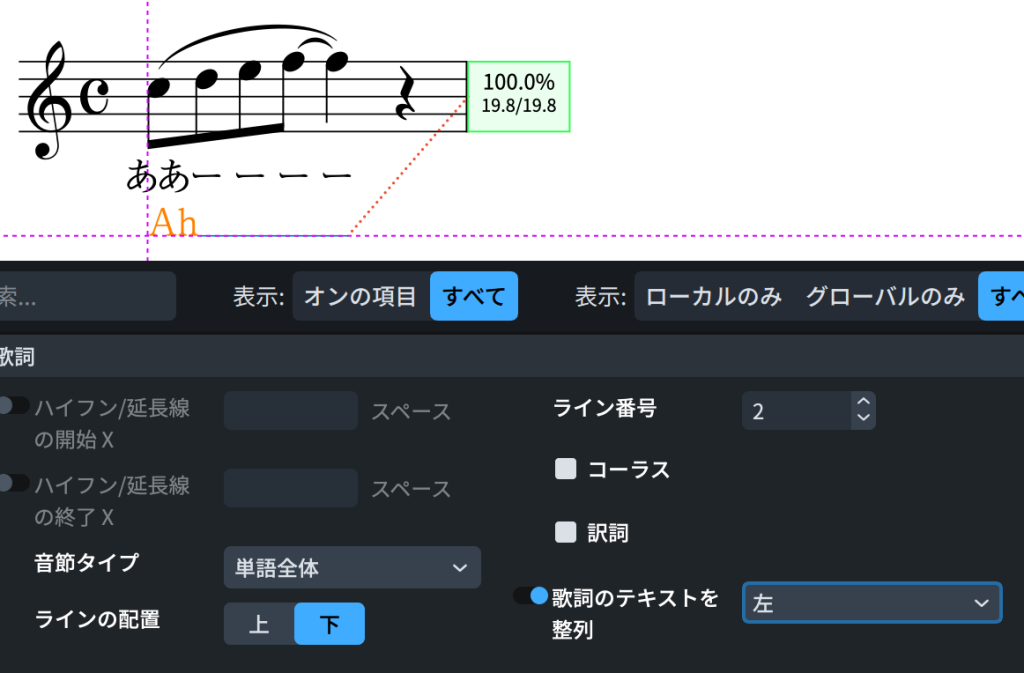The height and width of the screenshot is (673, 1024).
Task: Check the 訳詞 checkbox
Action: 566,532
